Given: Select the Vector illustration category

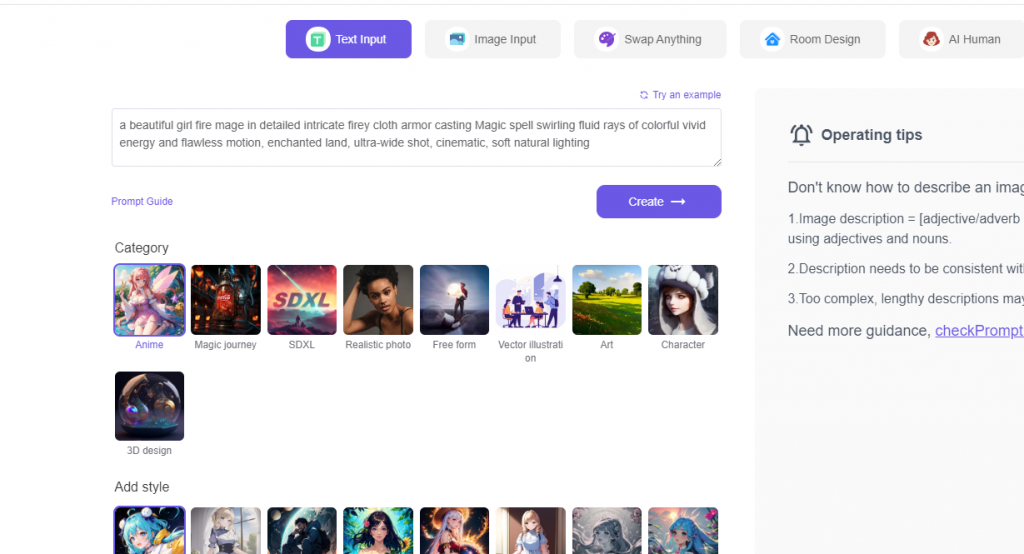Looking at the screenshot, I should 530,300.
